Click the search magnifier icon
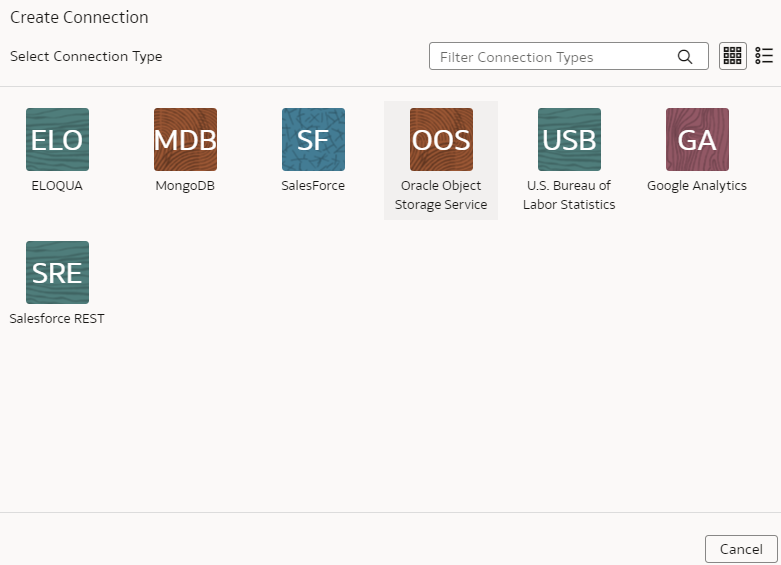The height and width of the screenshot is (565, 781). point(685,57)
